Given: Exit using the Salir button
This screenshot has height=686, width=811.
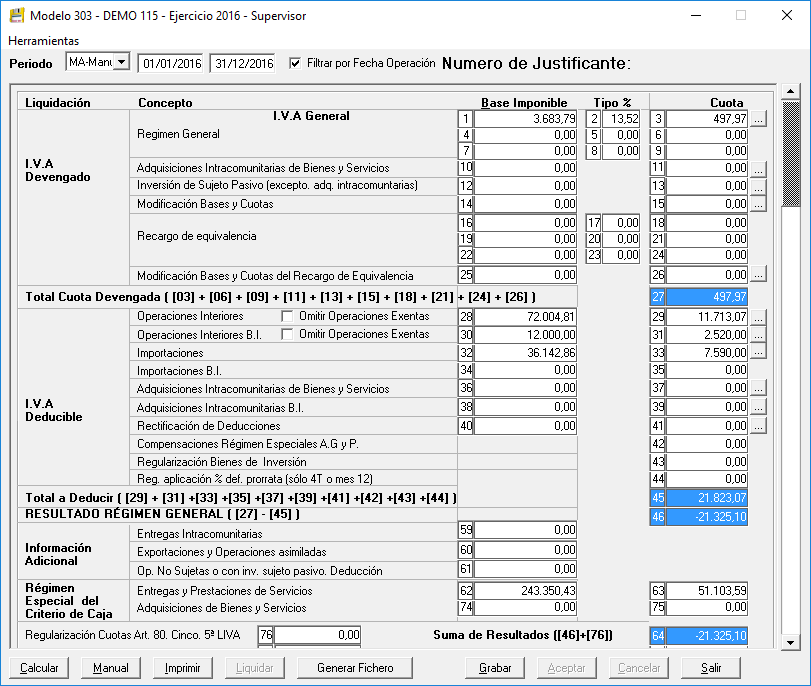Looking at the screenshot, I should (x=711, y=668).
